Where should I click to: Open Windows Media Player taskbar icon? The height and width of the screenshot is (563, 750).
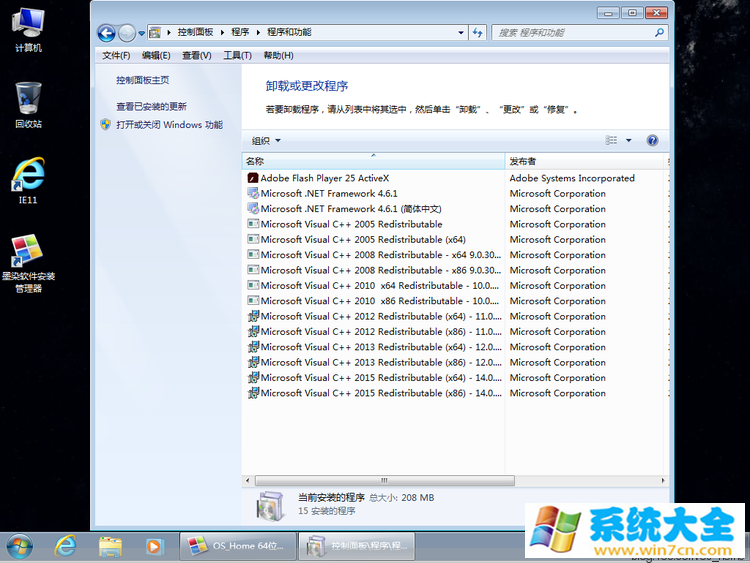(x=154, y=546)
